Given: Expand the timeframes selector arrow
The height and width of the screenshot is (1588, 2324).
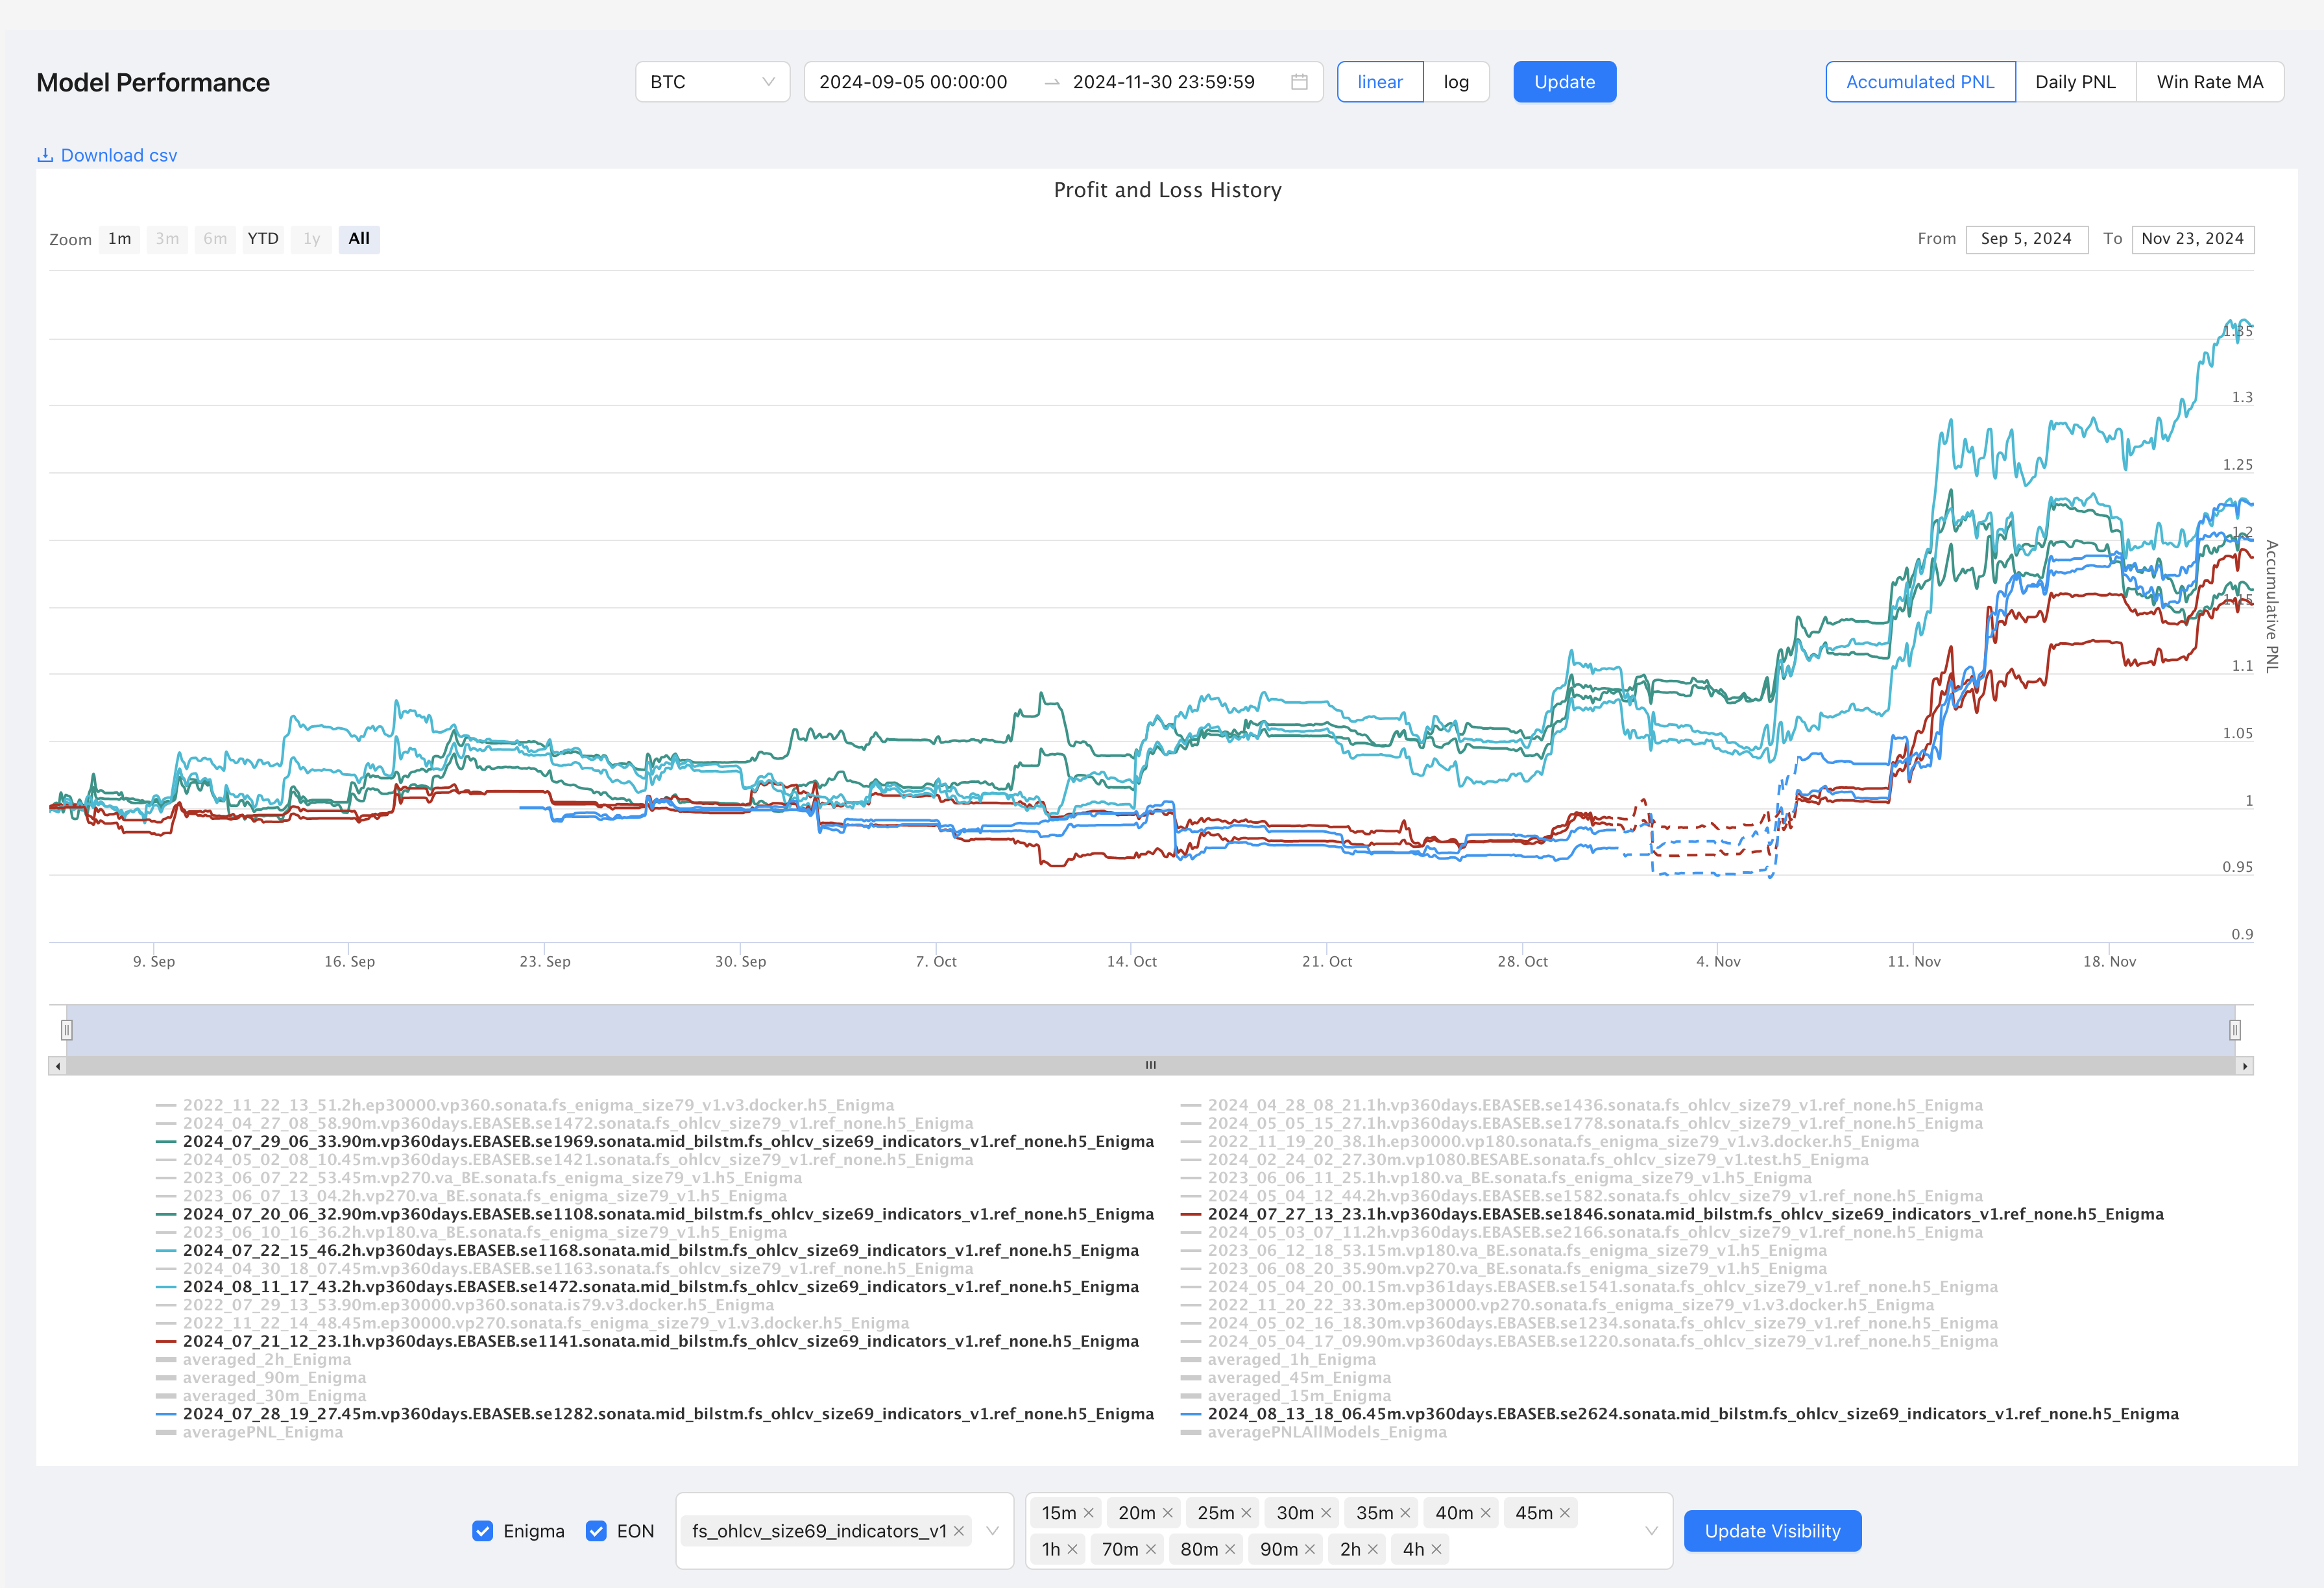Looking at the screenshot, I should [x=1651, y=1531].
